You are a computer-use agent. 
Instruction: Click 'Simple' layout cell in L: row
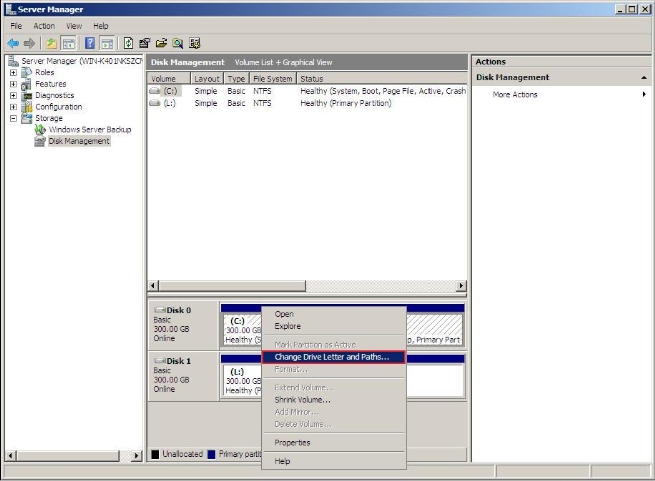(206, 103)
